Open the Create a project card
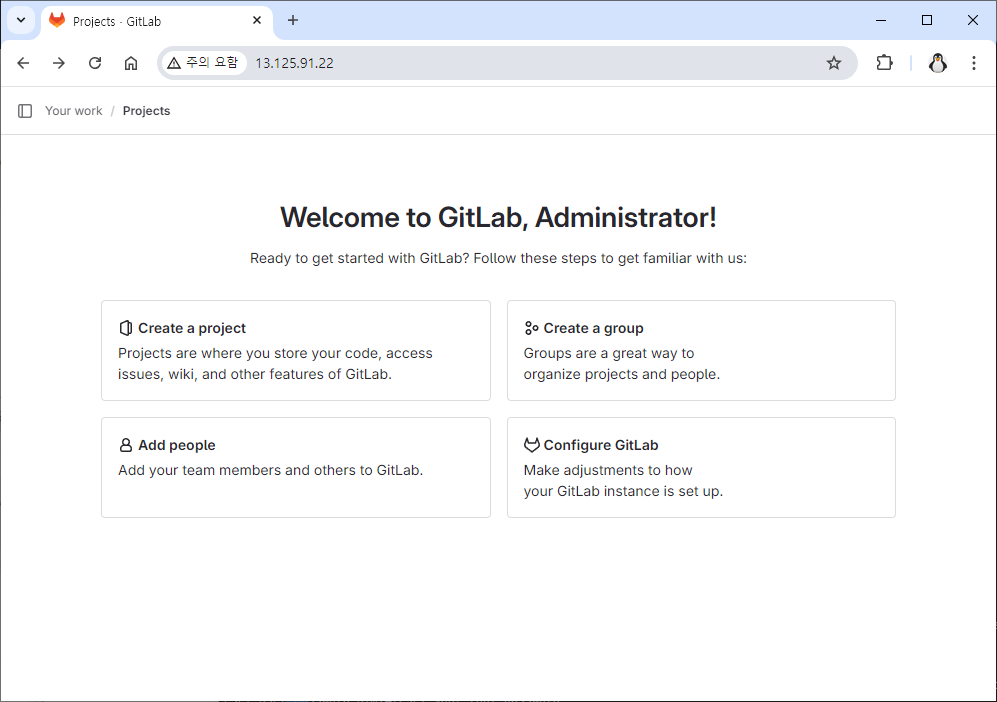The width and height of the screenshot is (997, 702). coord(296,350)
